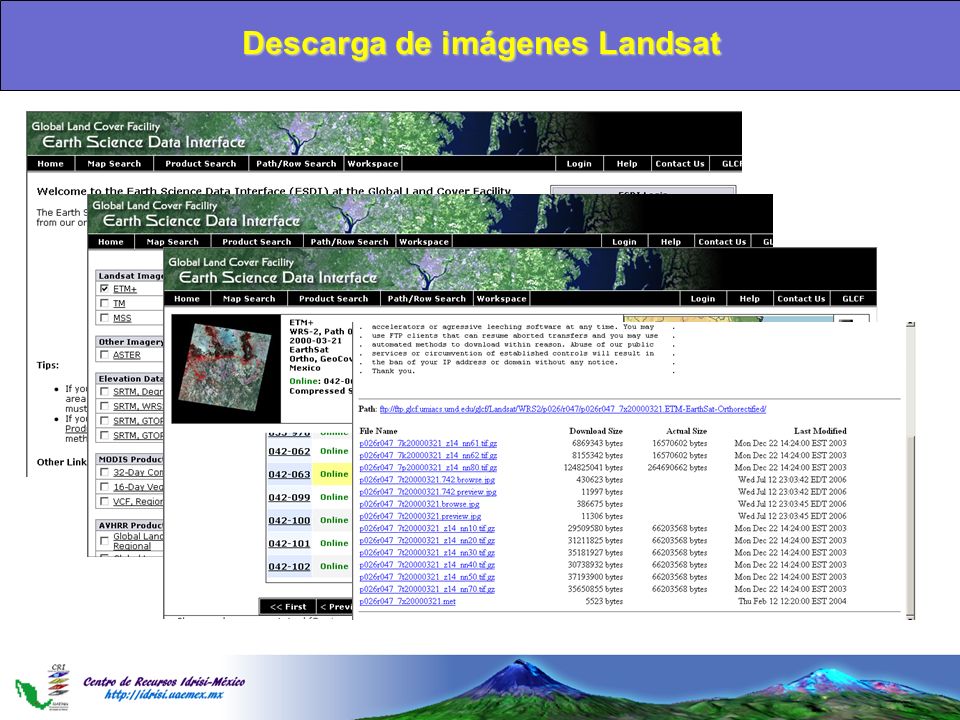The image size is (960, 720).
Task: Download band file ending nn30.tif.gz
Action: tap(427, 553)
